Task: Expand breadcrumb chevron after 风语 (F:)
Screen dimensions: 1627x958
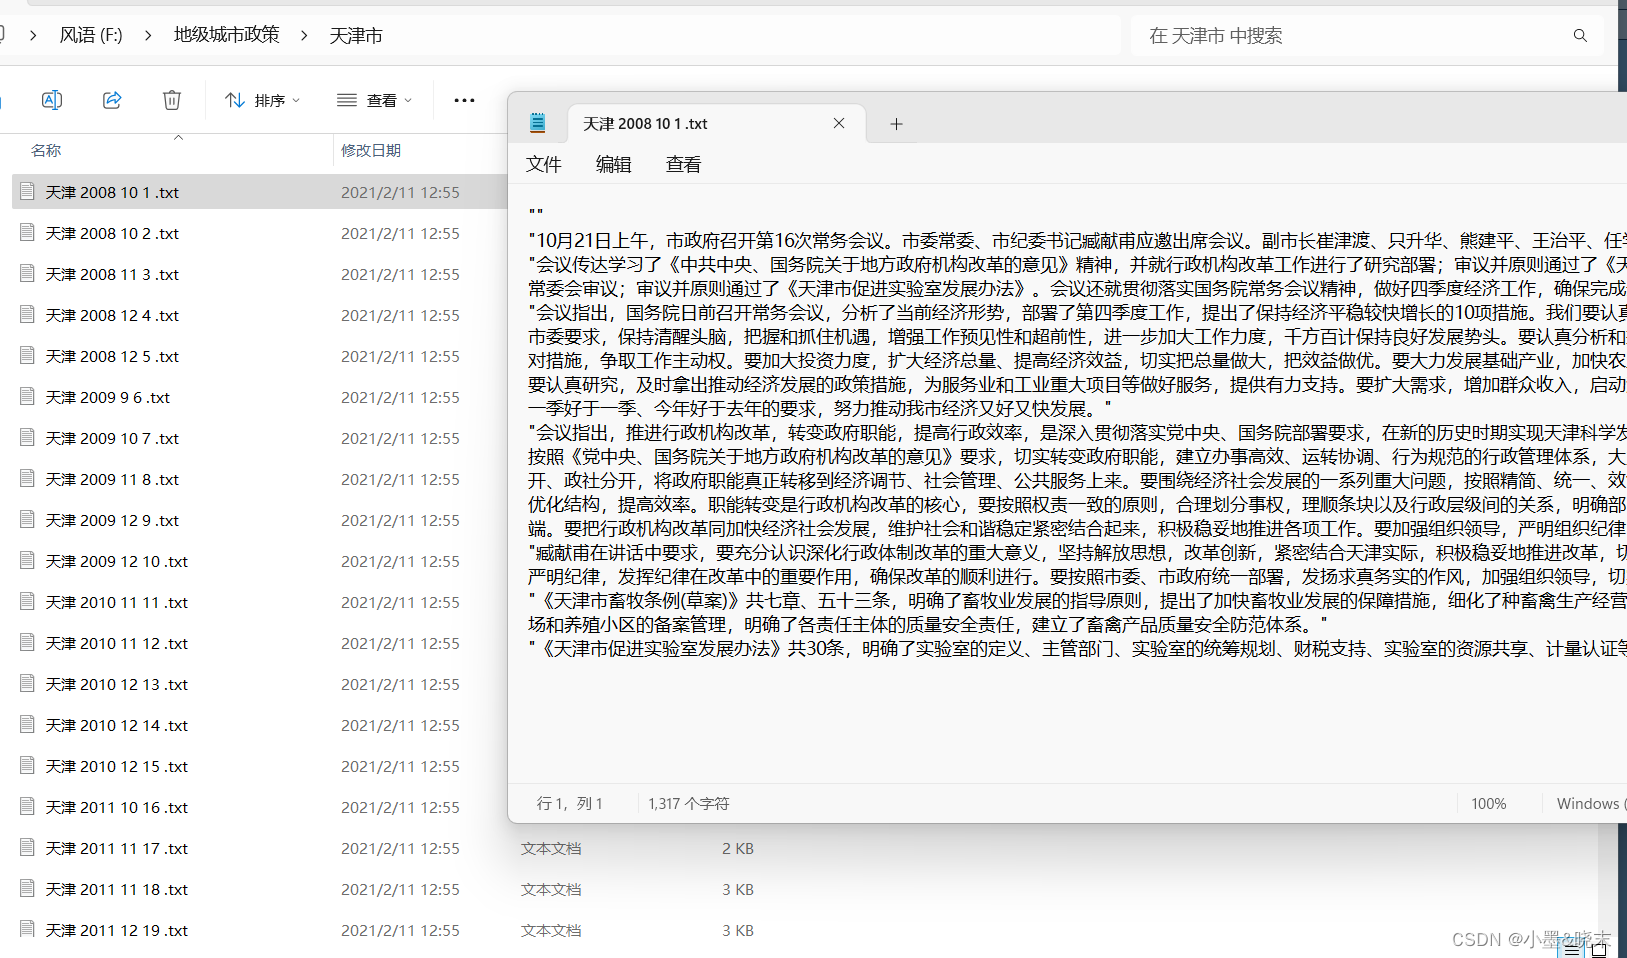Action: tap(148, 35)
